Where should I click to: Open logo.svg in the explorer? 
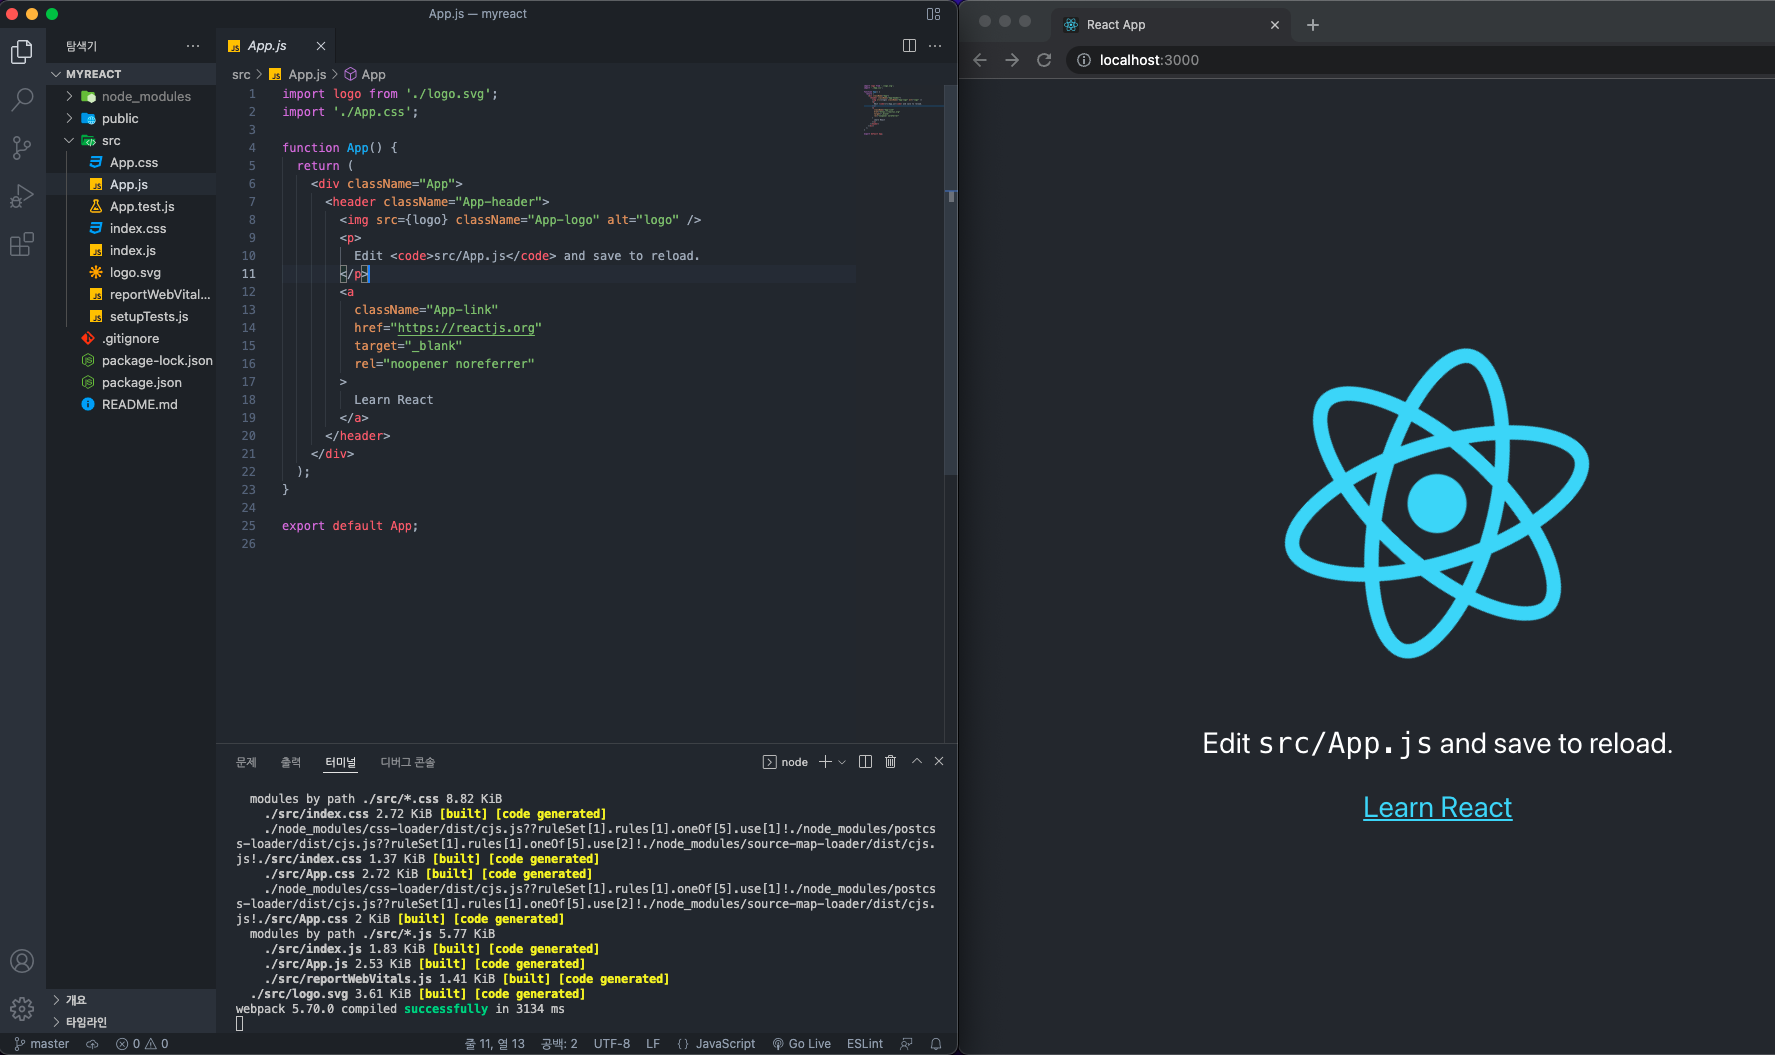coord(131,272)
